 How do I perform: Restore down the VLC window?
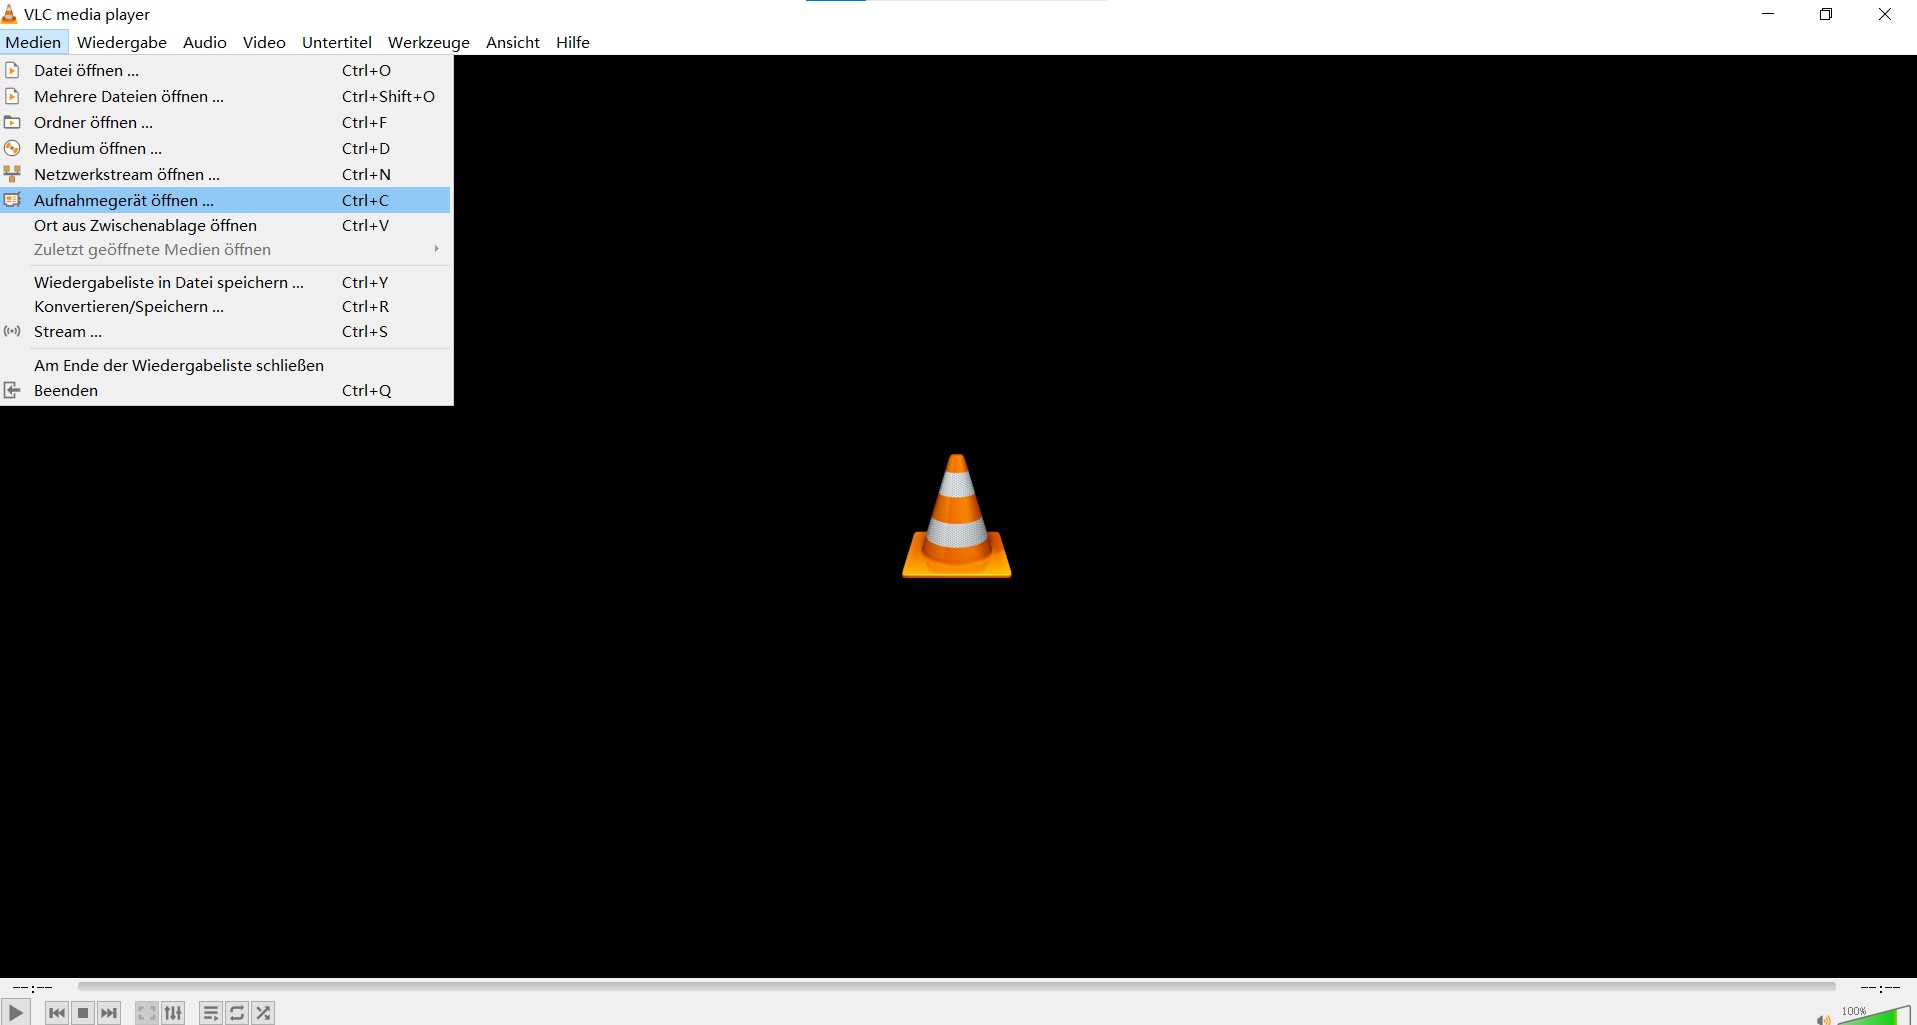[1826, 14]
